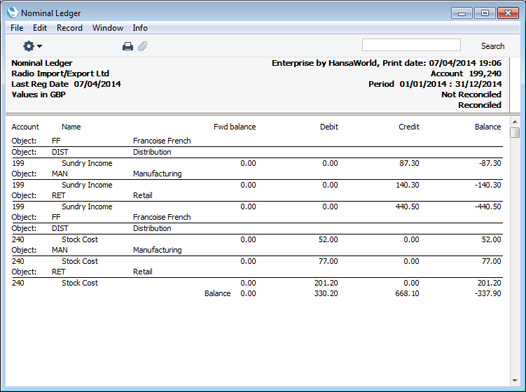This screenshot has width=526, height=392.
Task: Click the Fwd balance column header
Action: pos(234,127)
